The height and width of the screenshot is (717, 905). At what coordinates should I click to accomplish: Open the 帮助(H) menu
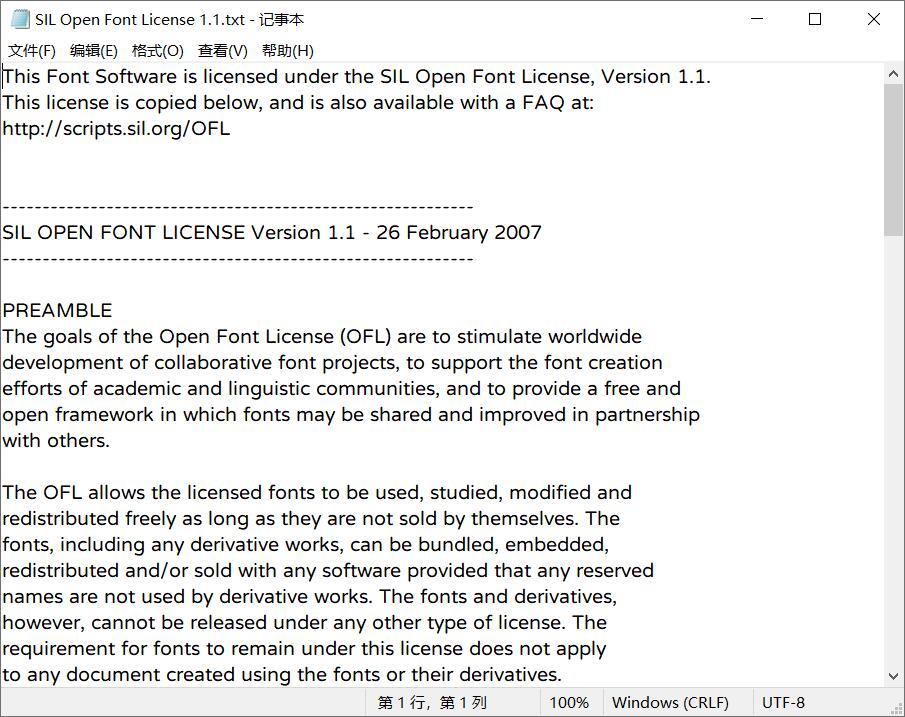coord(288,51)
